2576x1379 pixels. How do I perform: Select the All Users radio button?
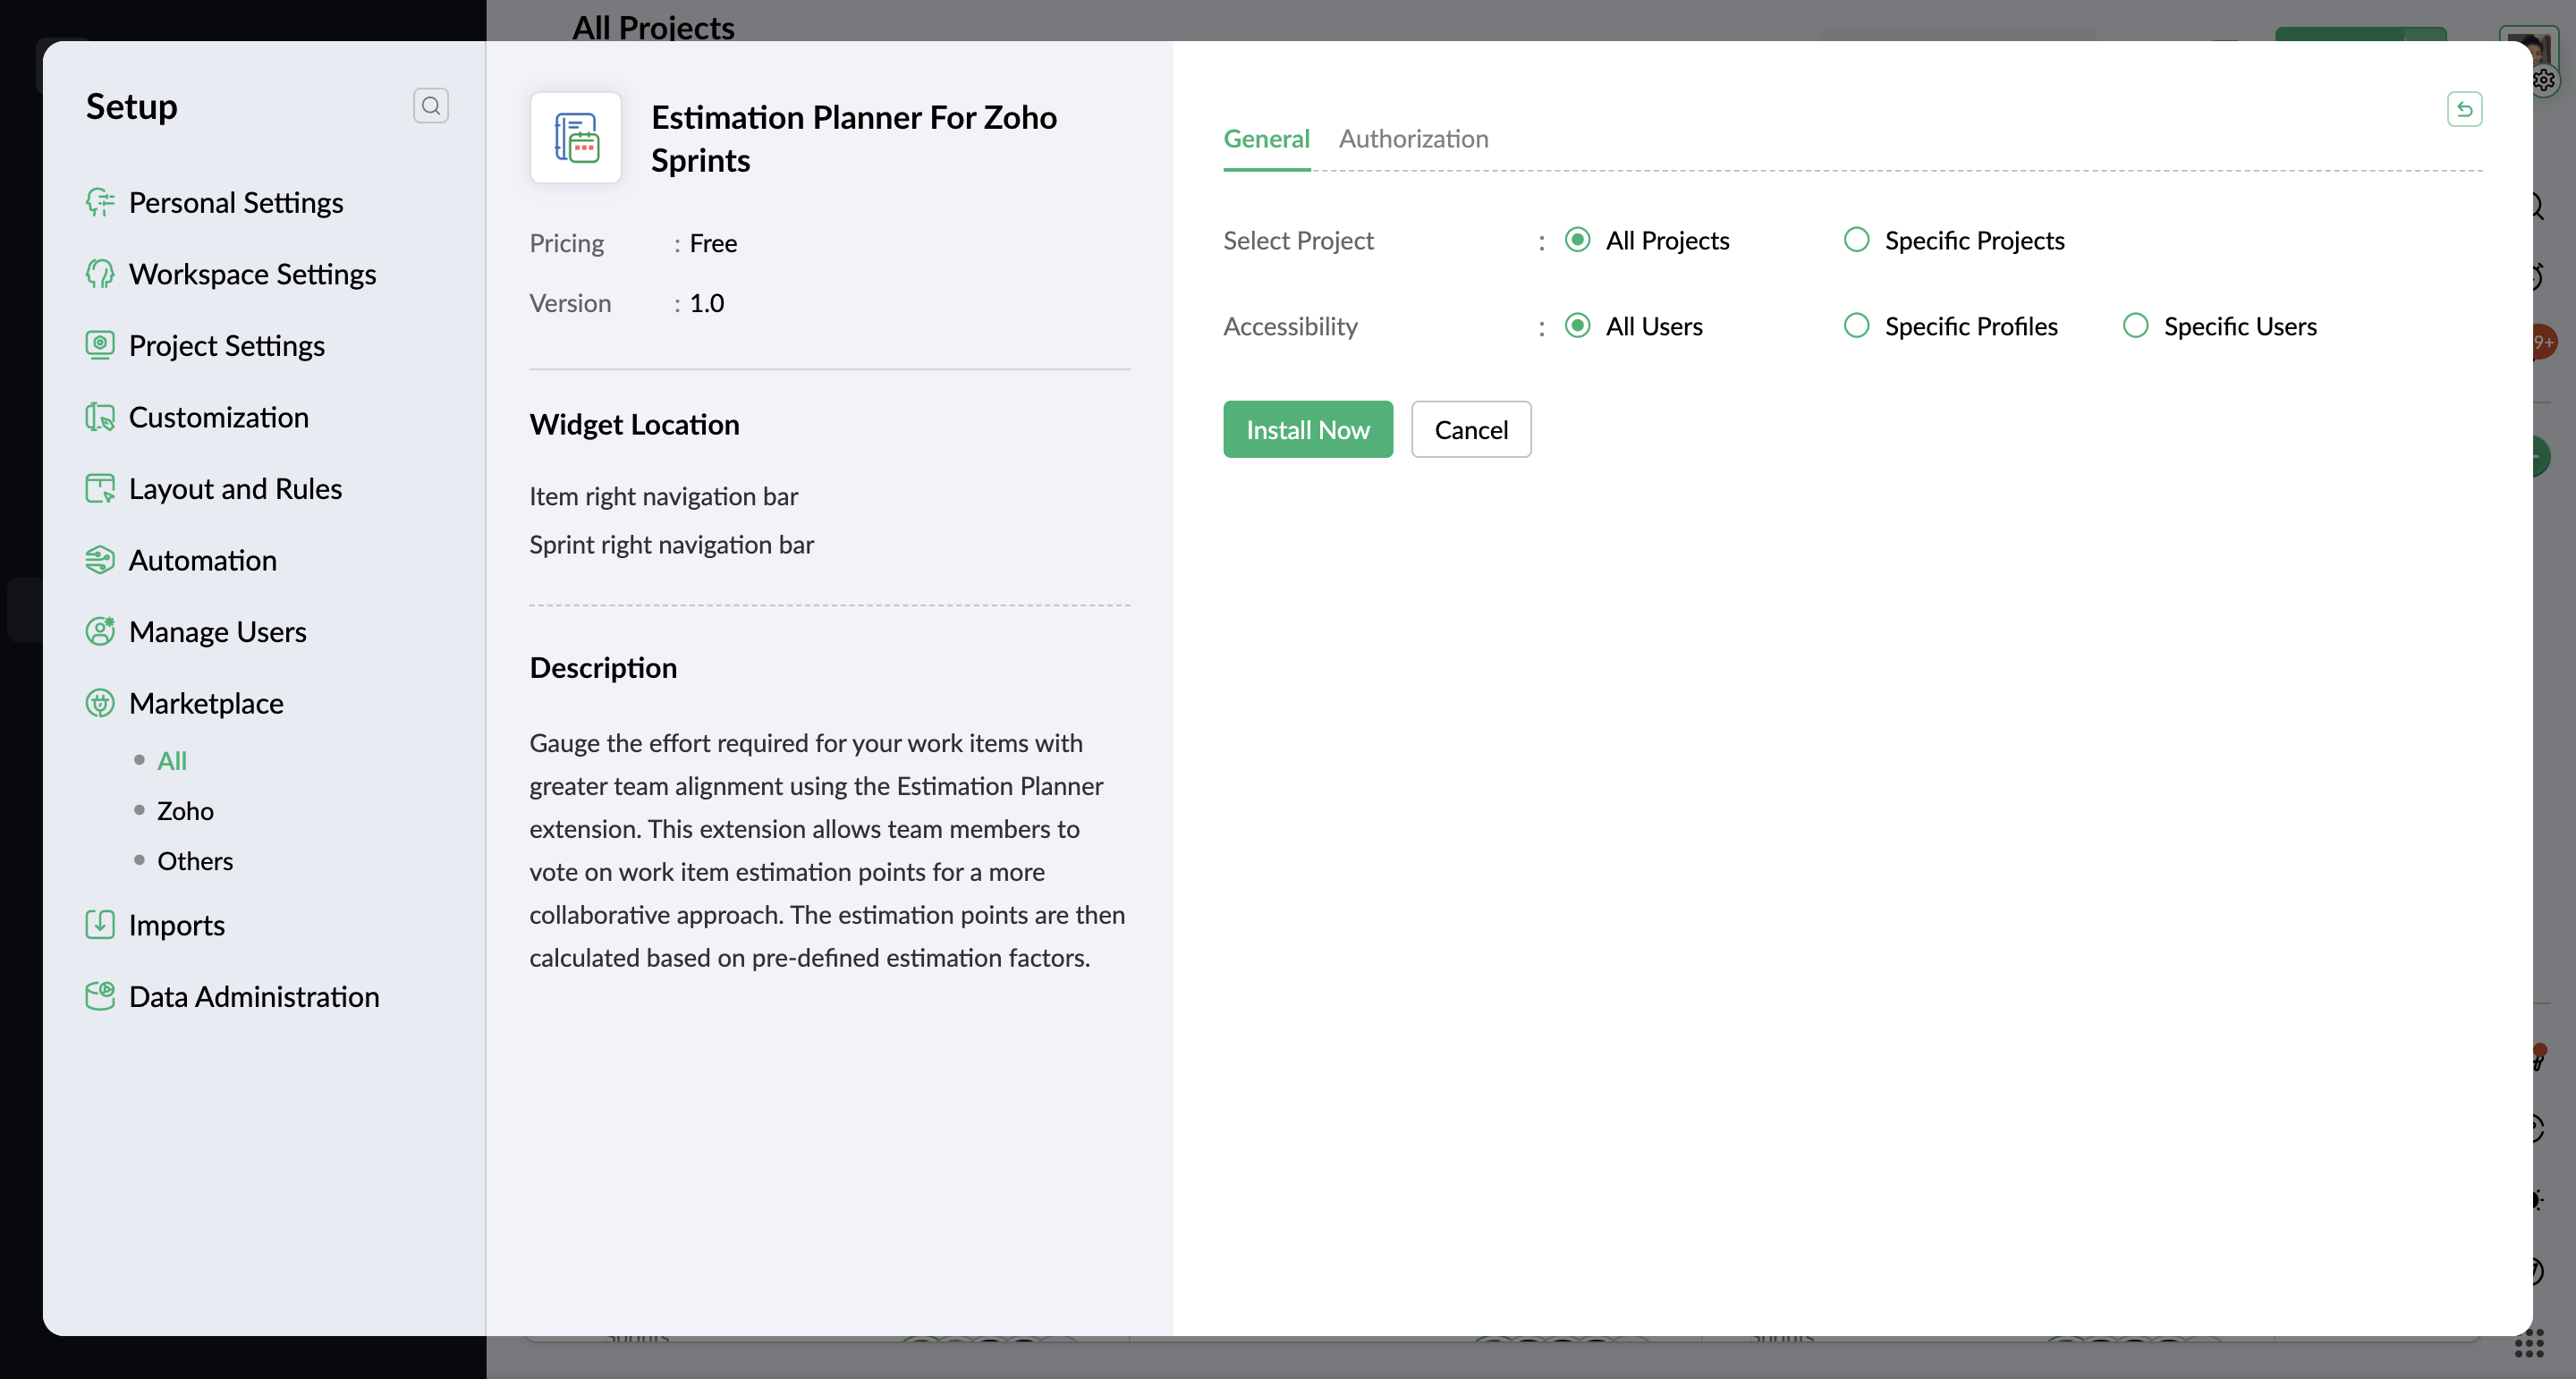tap(1577, 326)
